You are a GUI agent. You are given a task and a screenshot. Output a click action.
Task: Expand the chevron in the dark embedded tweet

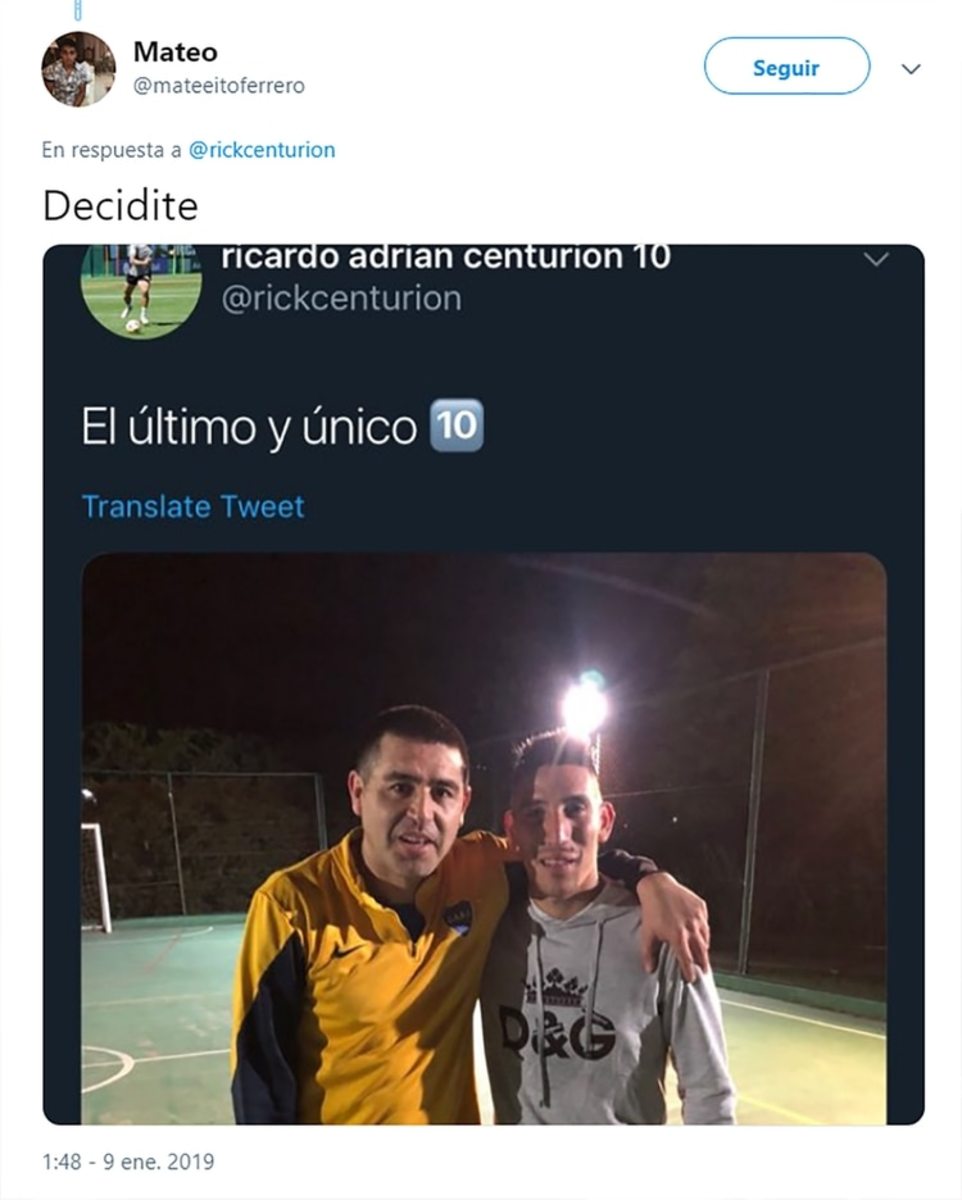tap(876, 260)
